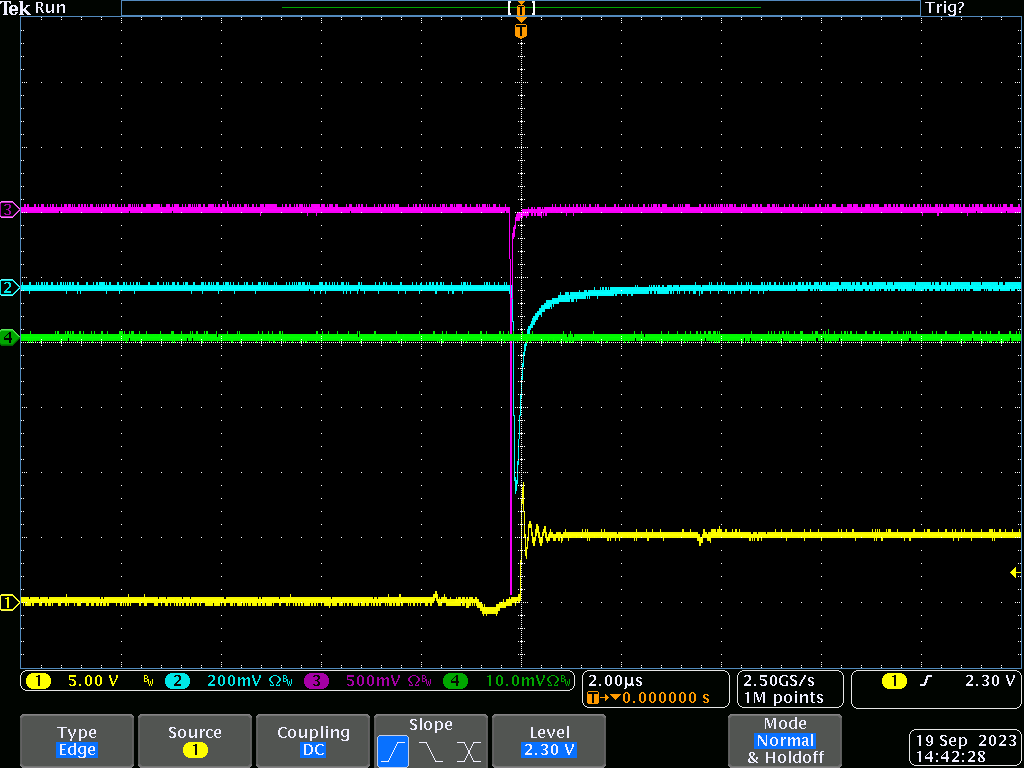1024x768 pixels.
Task: Click the channel 3 magenta ground marker
Action: 9,210
